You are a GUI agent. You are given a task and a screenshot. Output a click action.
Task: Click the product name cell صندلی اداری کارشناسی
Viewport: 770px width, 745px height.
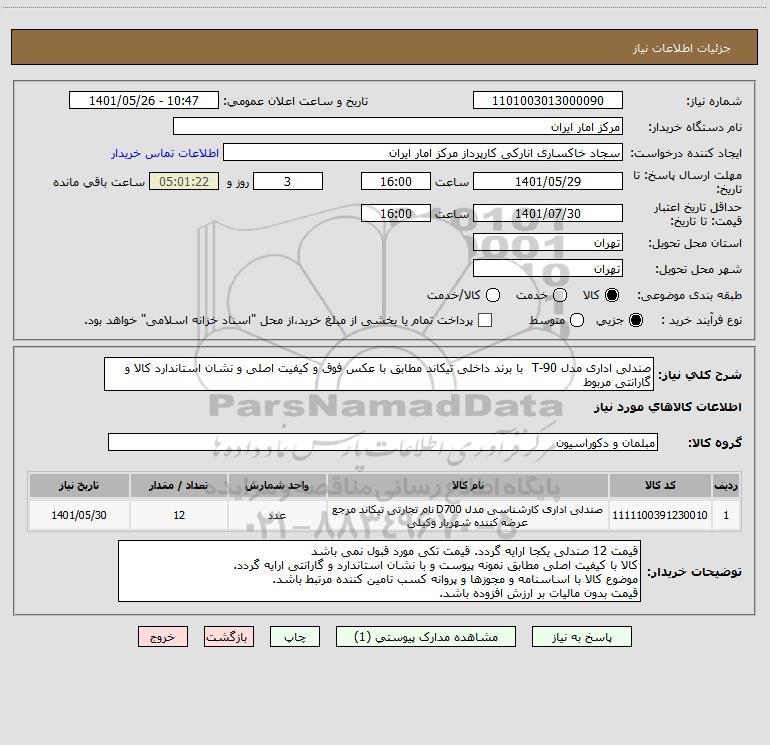click(x=468, y=515)
